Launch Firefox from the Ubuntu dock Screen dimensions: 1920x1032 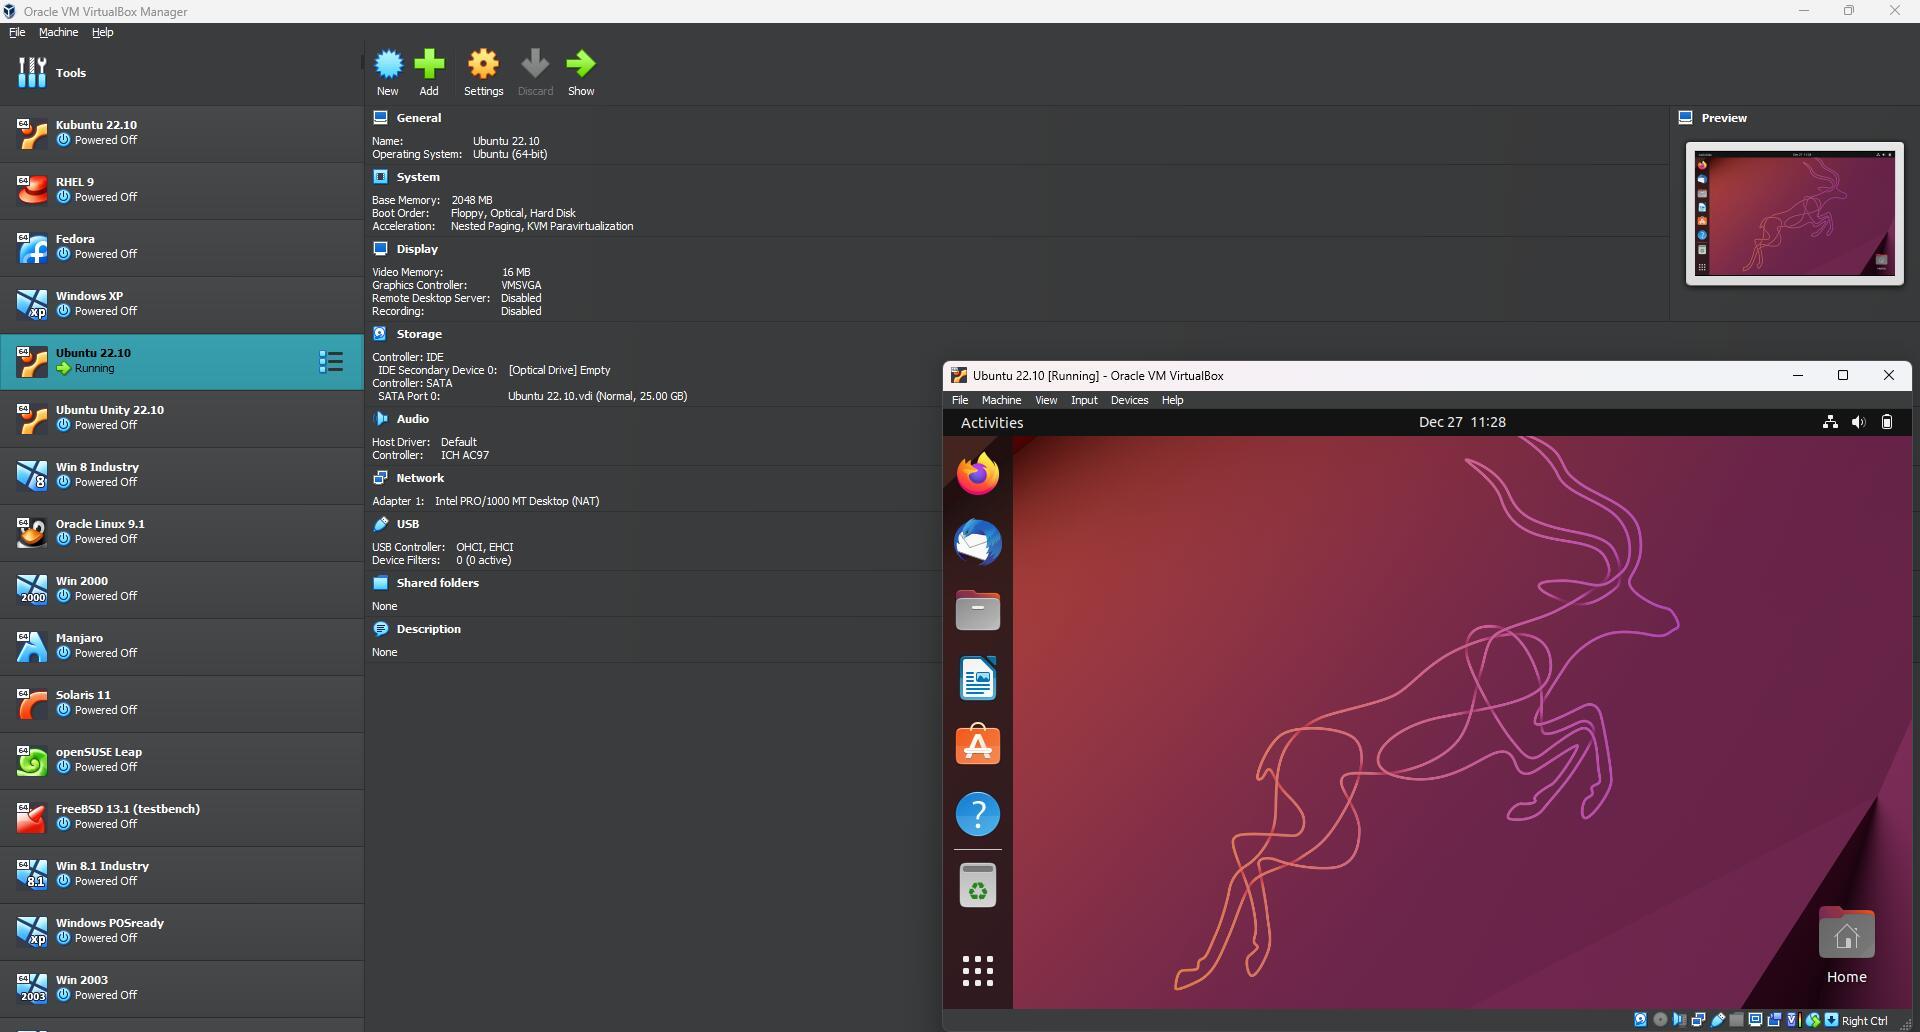(977, 474)
